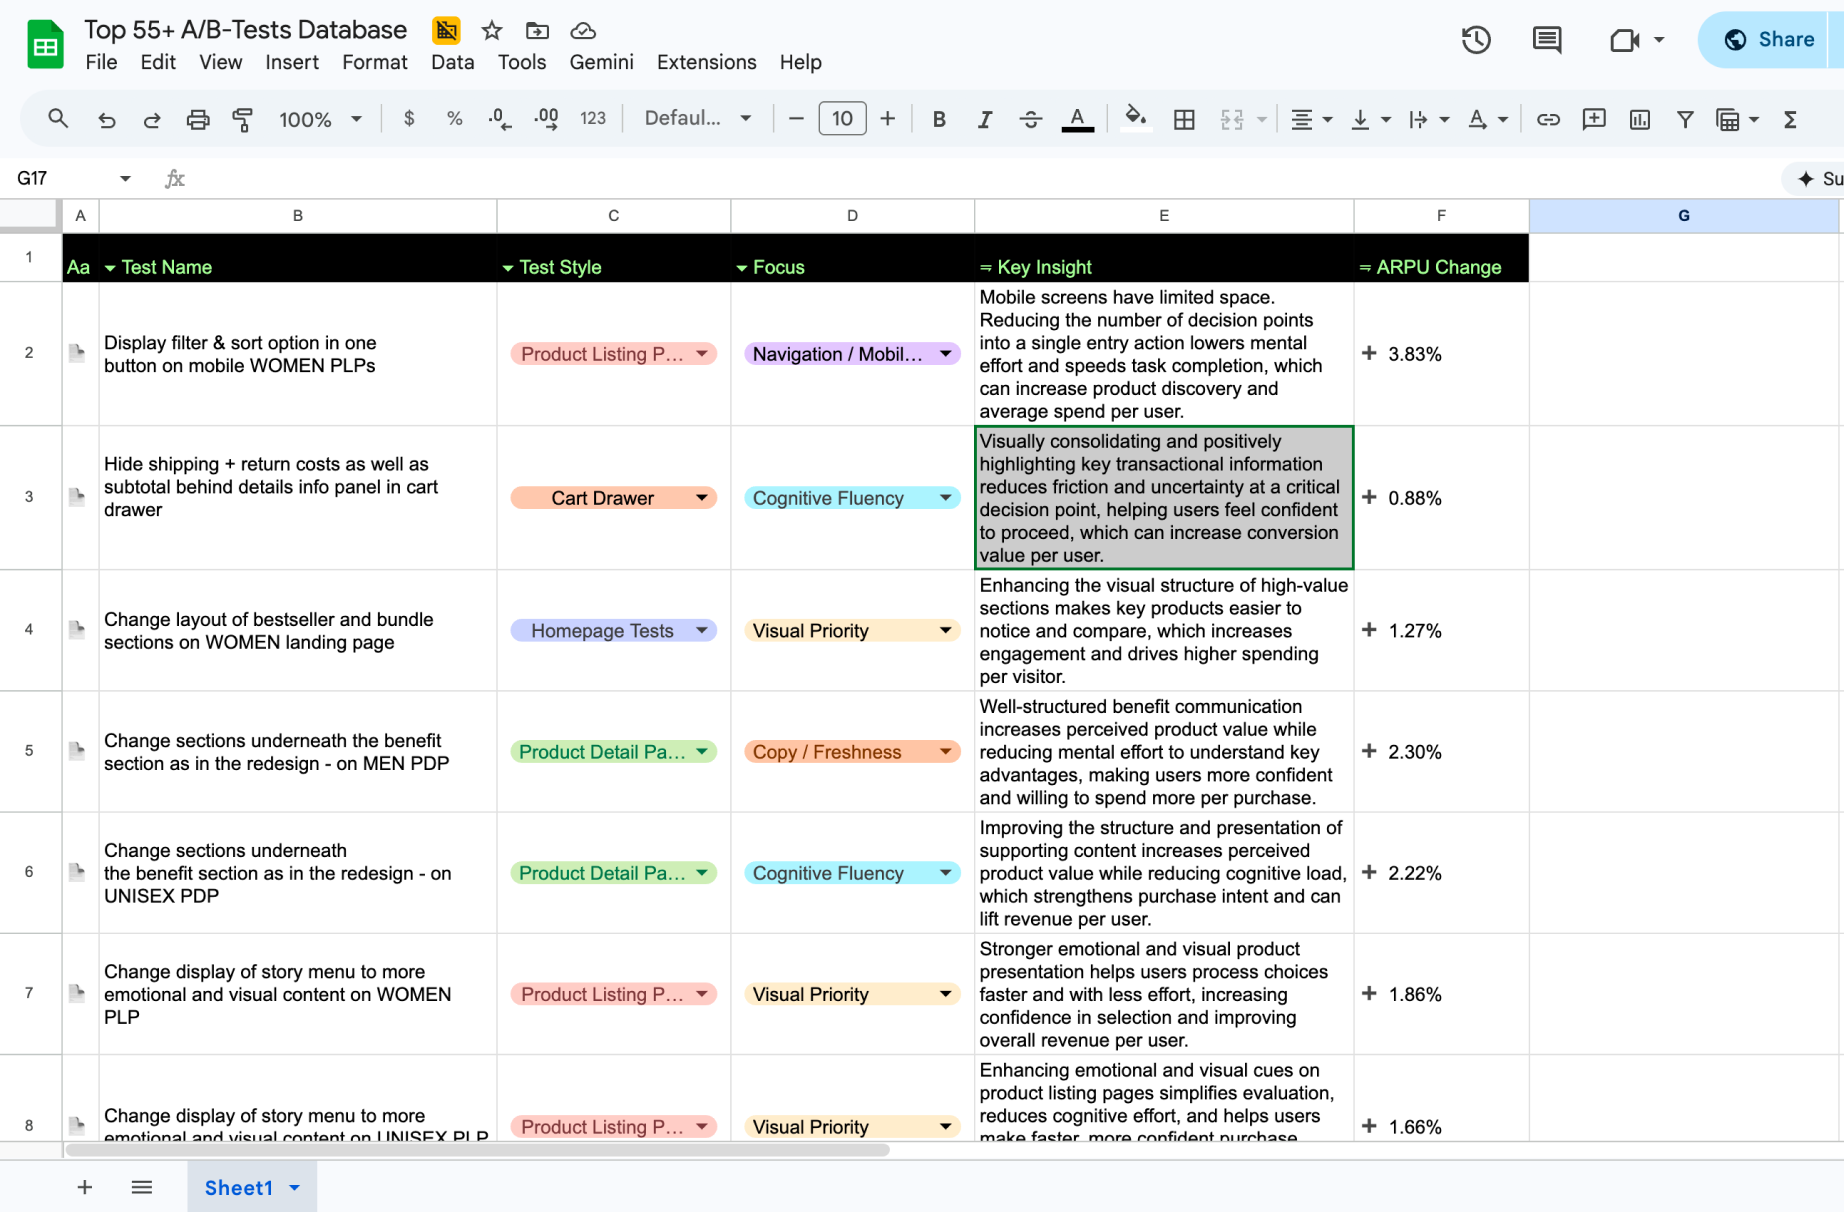The width and height of the screenshot is (1844, 1212).
Task: Toggle italic text formatting
Action: tap(984, 119)
